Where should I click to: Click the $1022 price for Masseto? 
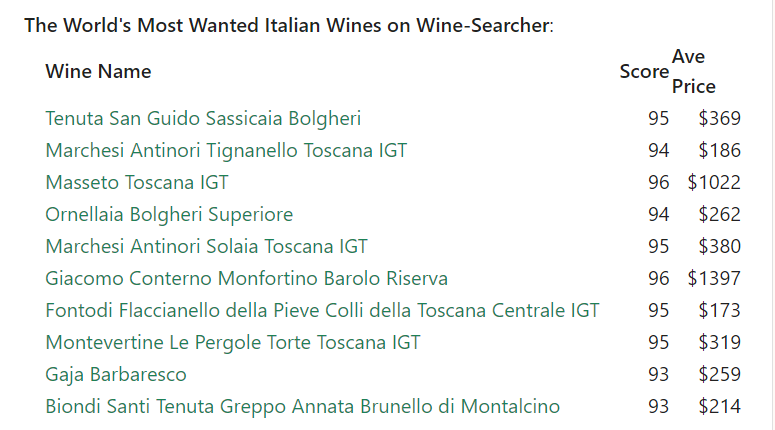pyautogui.click(x=714, y=182)
